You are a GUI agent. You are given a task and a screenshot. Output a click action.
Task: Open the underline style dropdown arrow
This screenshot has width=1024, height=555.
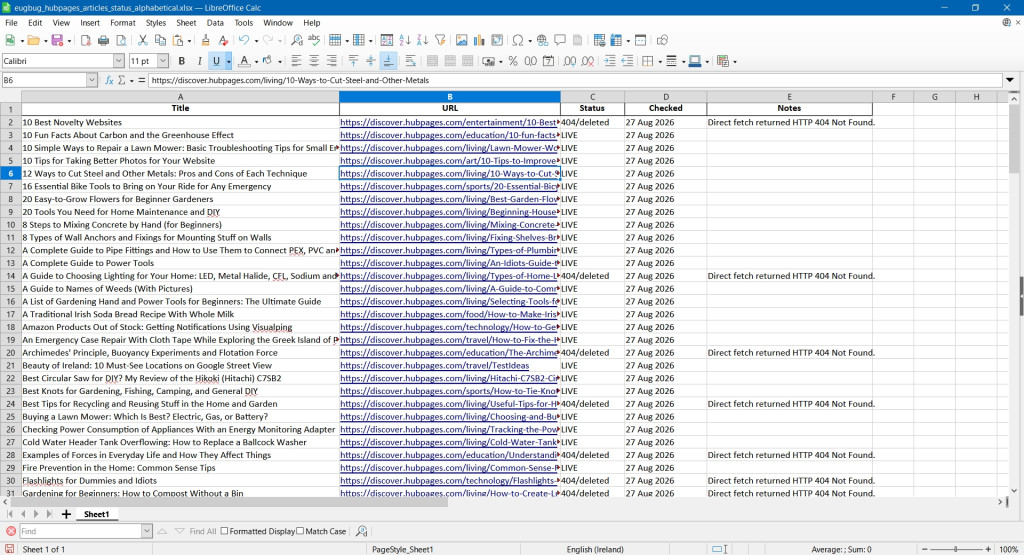pos(229,61)
